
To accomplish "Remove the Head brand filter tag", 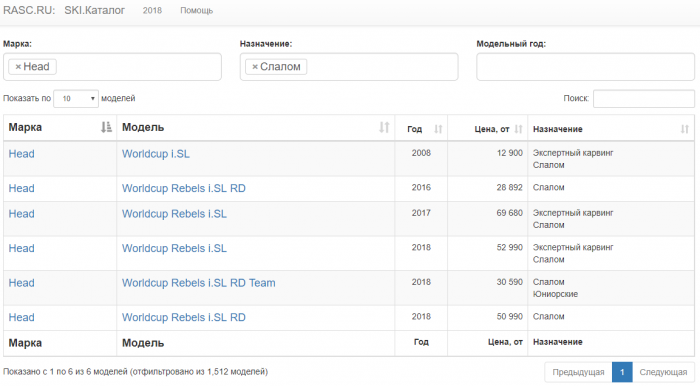I will click(18, 67).
